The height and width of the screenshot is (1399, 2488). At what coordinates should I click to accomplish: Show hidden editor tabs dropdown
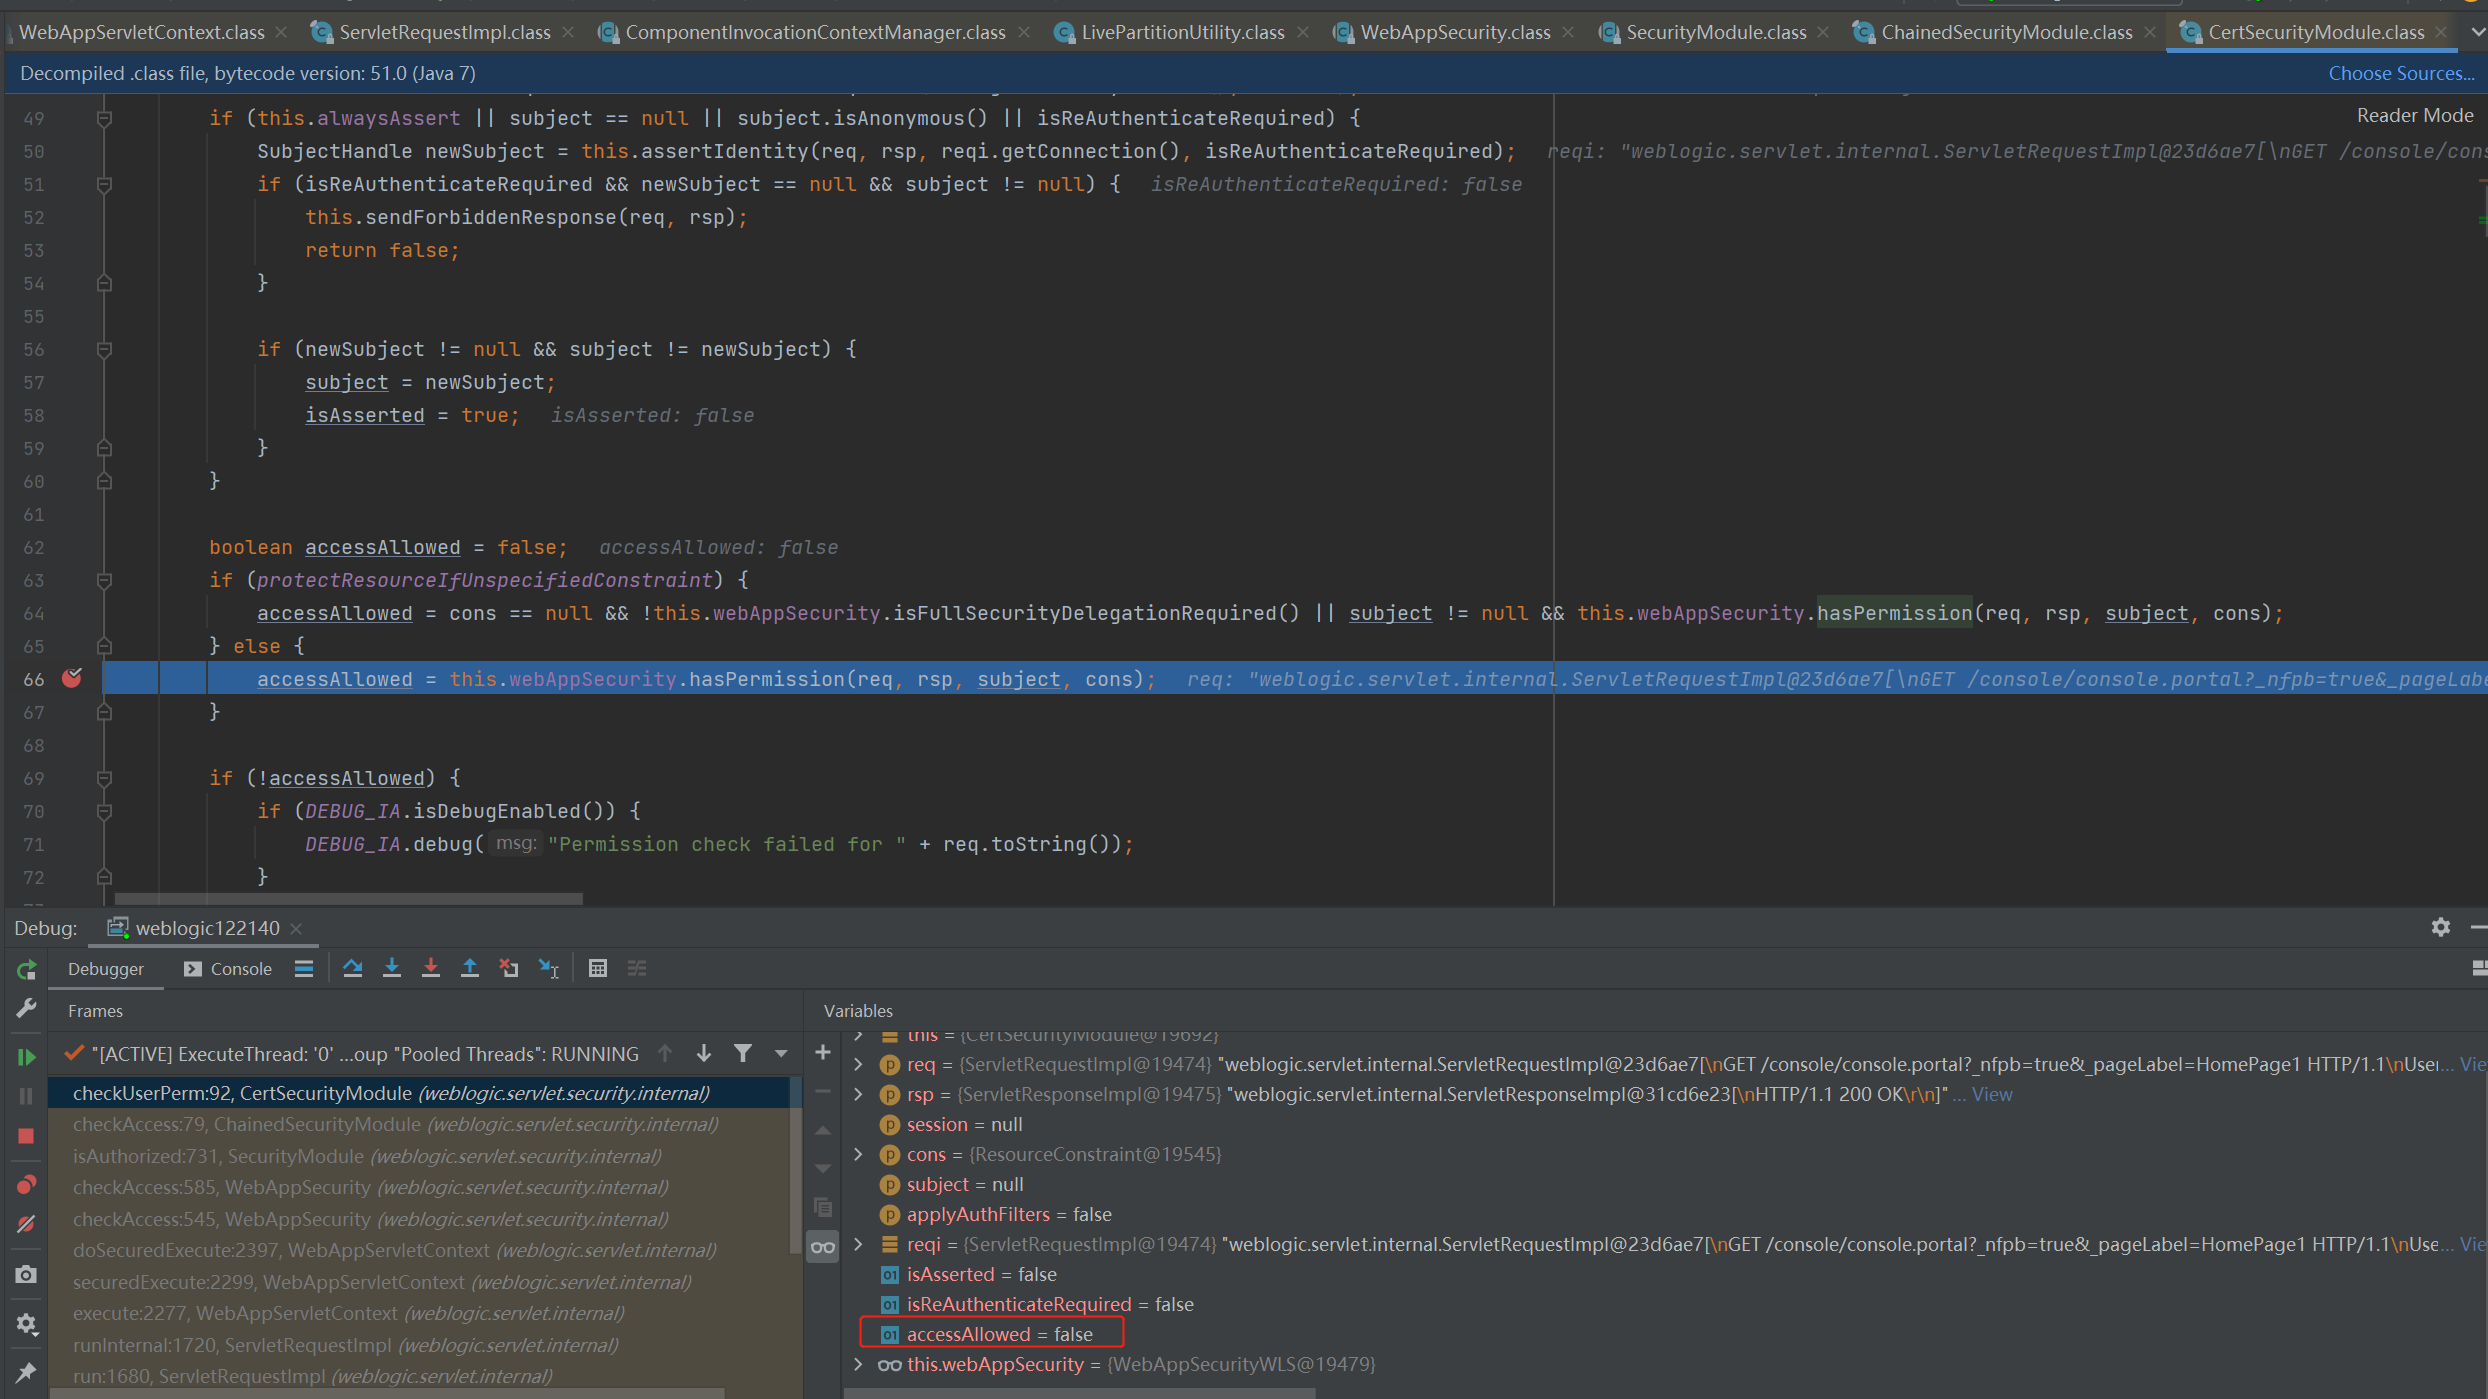2478,32
